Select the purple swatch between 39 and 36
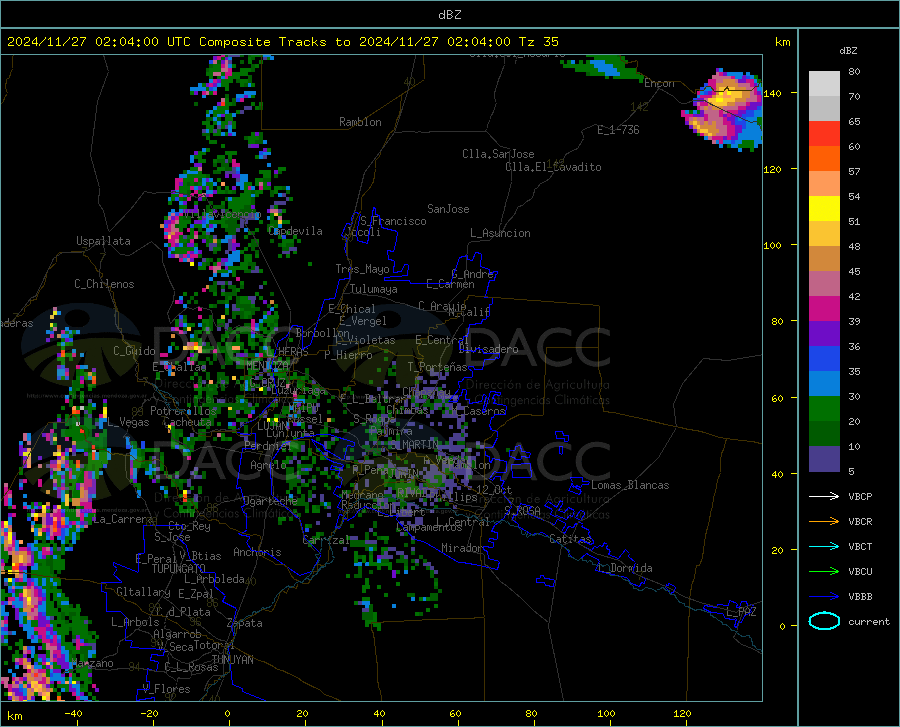This screenshot has width=900, height=727. (824, 334)
